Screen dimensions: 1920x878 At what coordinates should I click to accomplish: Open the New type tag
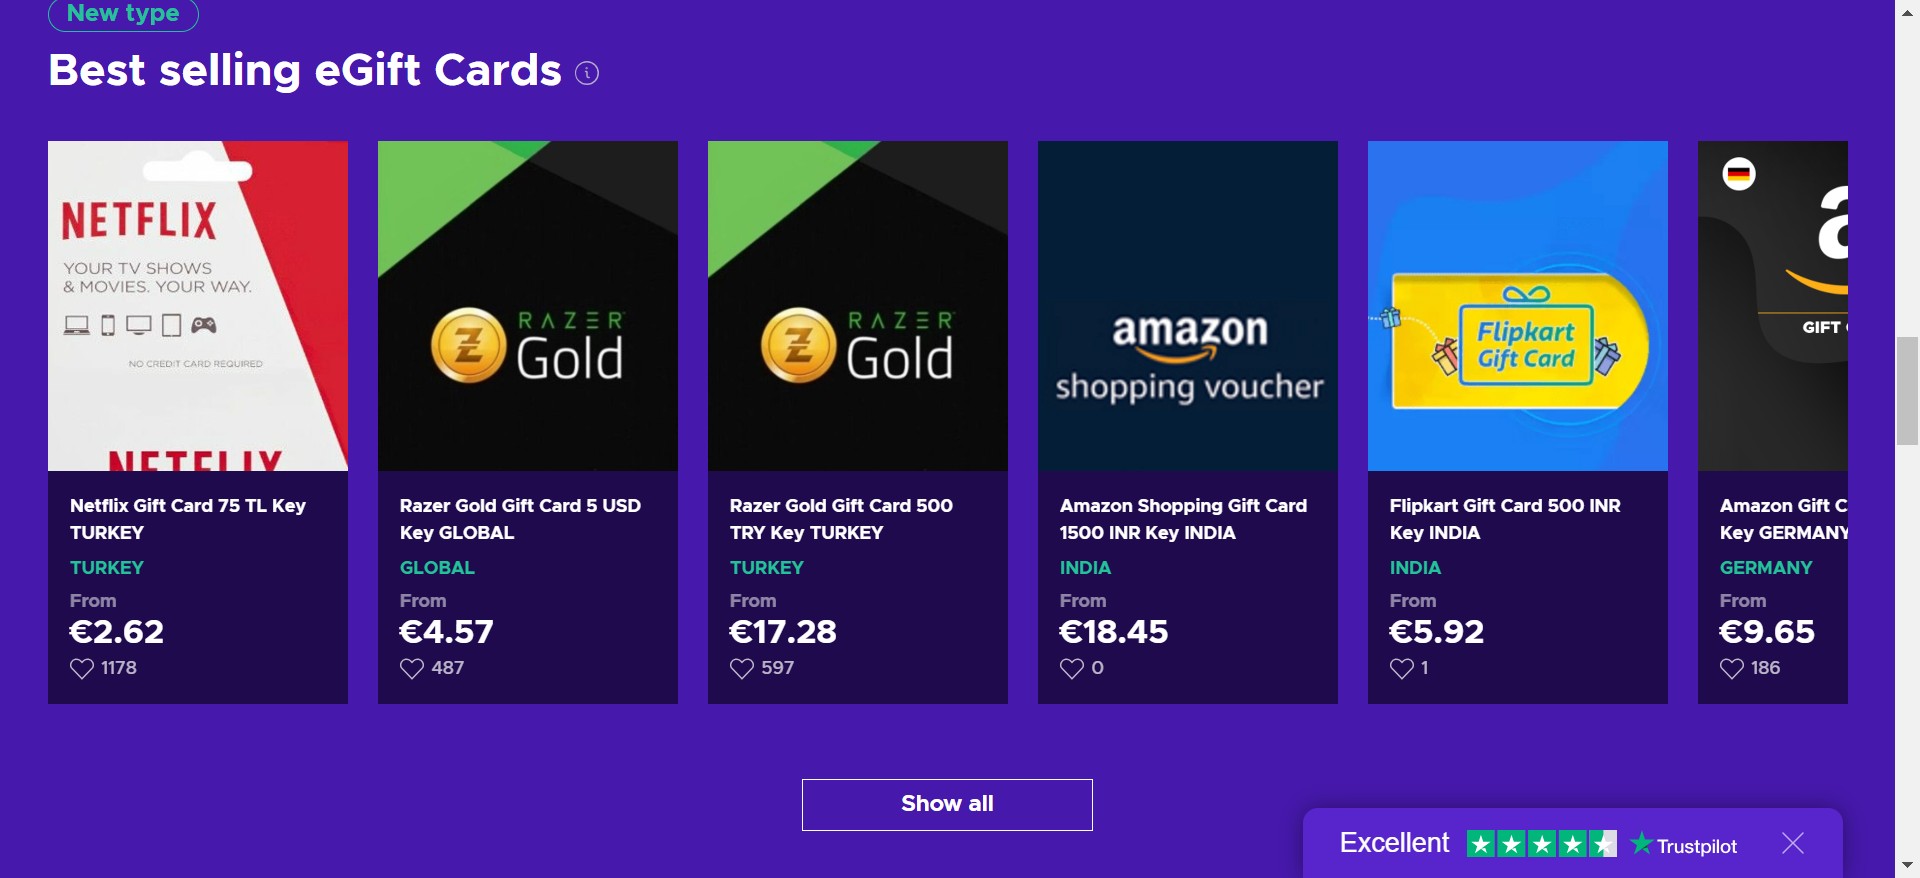[x=123, y=14]
